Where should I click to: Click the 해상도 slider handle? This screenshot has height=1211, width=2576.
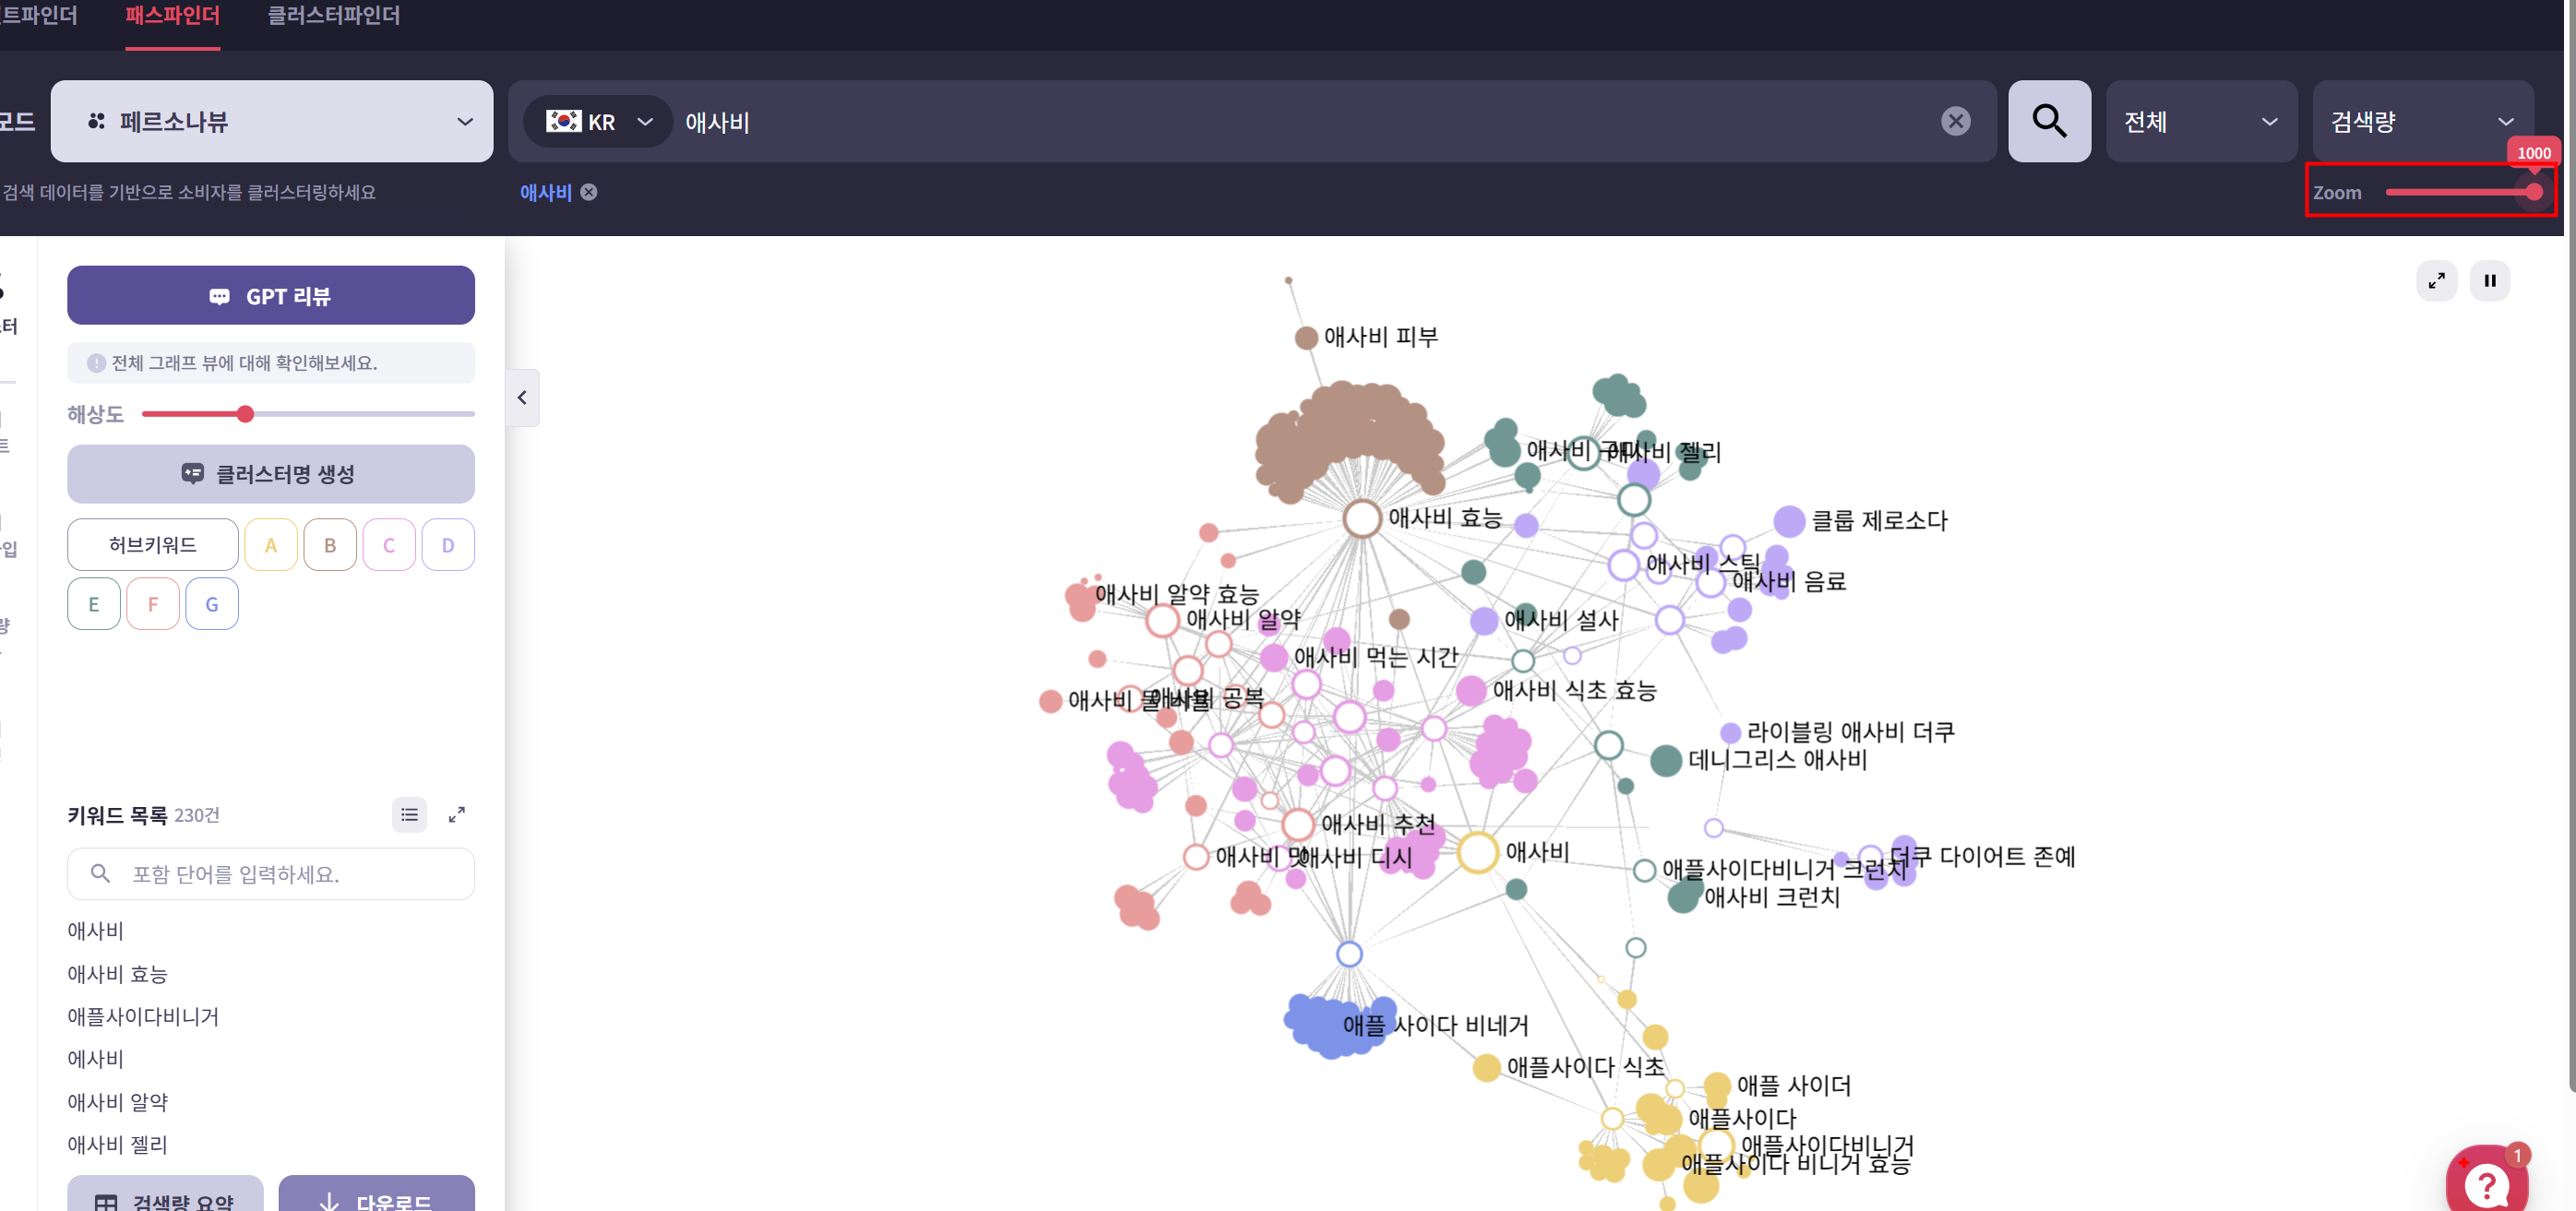coord(245,414)
